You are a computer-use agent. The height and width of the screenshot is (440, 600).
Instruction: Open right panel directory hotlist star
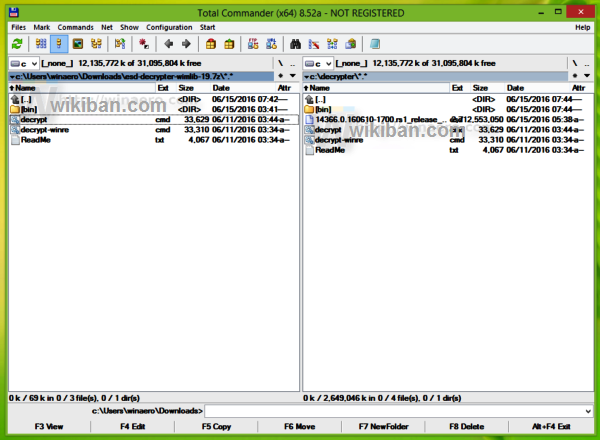[x=575, y=76]
